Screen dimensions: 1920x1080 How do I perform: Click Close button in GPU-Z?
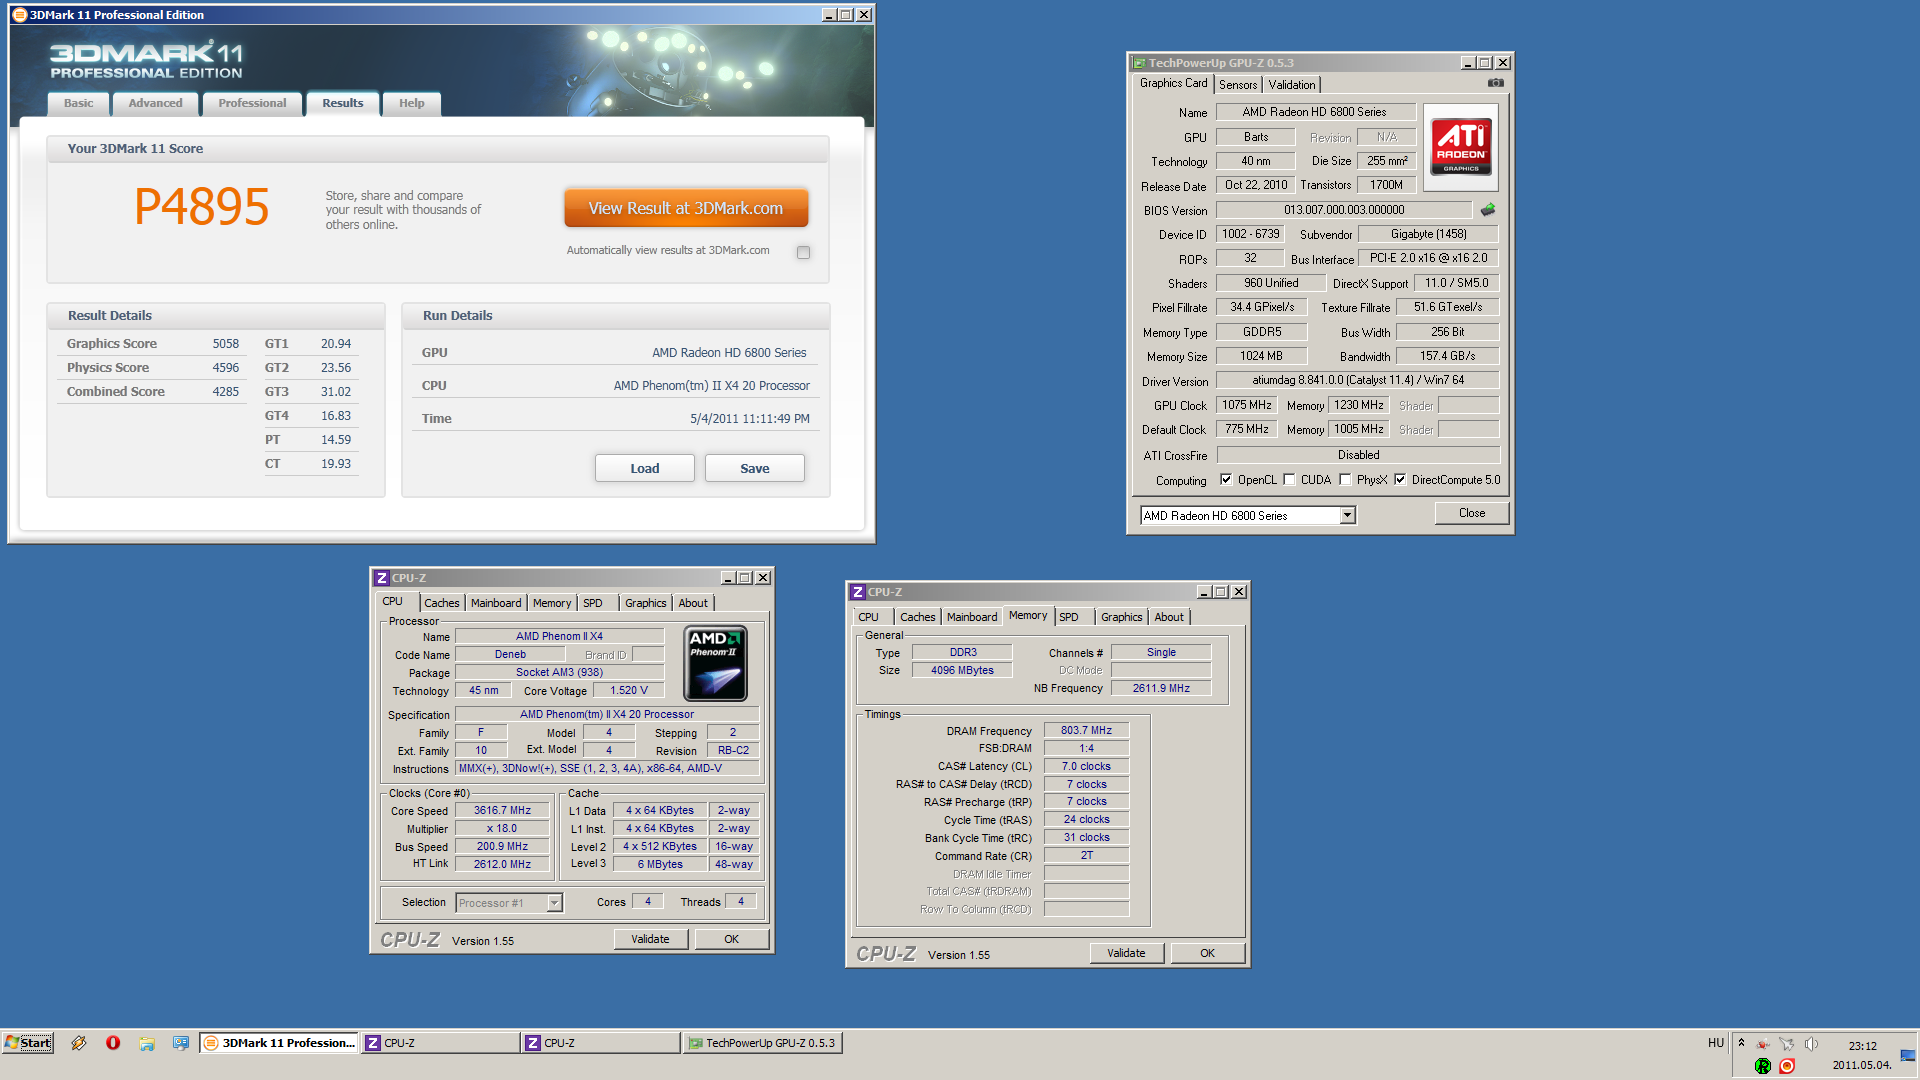tap(1472, 513)
